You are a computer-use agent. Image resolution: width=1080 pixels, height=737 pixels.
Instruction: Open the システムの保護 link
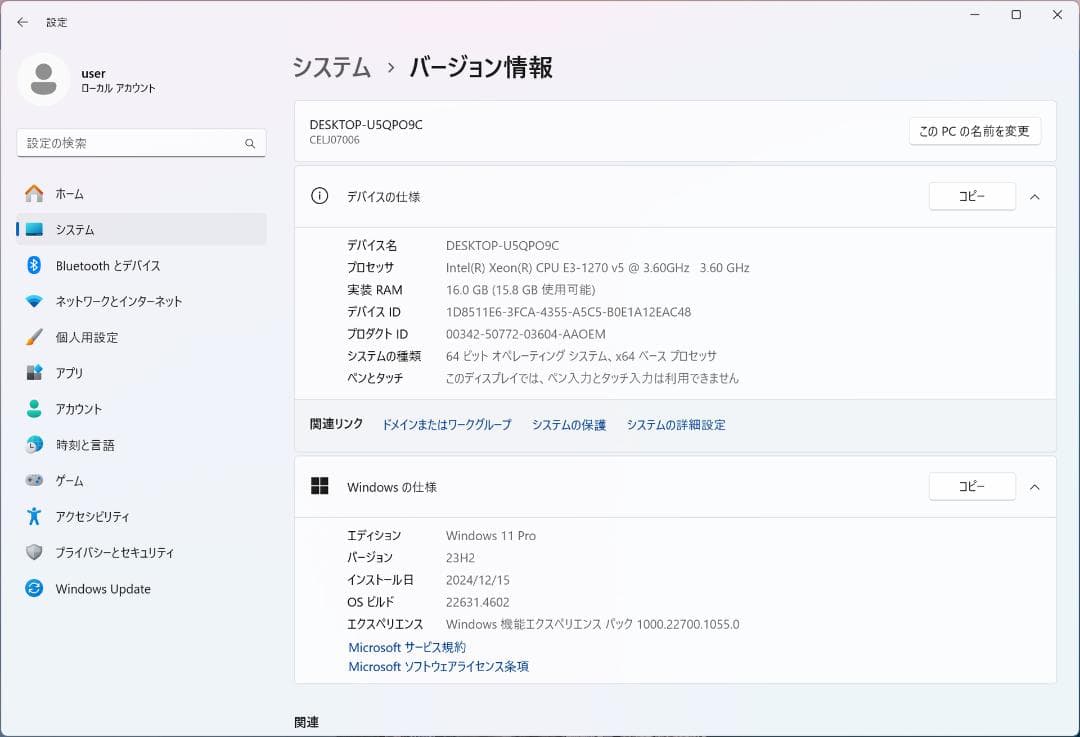tap(568, 424)
